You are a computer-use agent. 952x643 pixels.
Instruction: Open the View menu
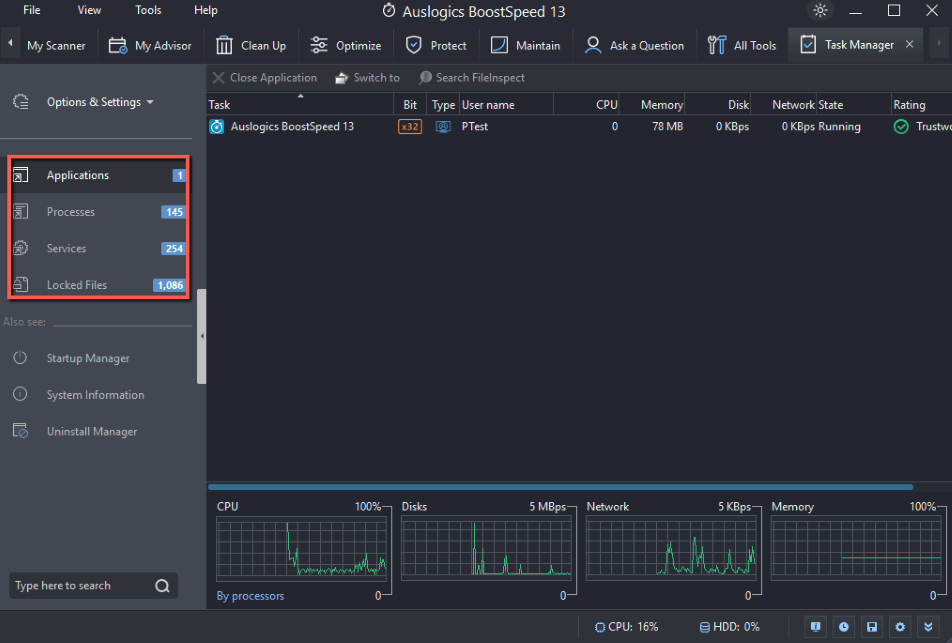(89, 10)
